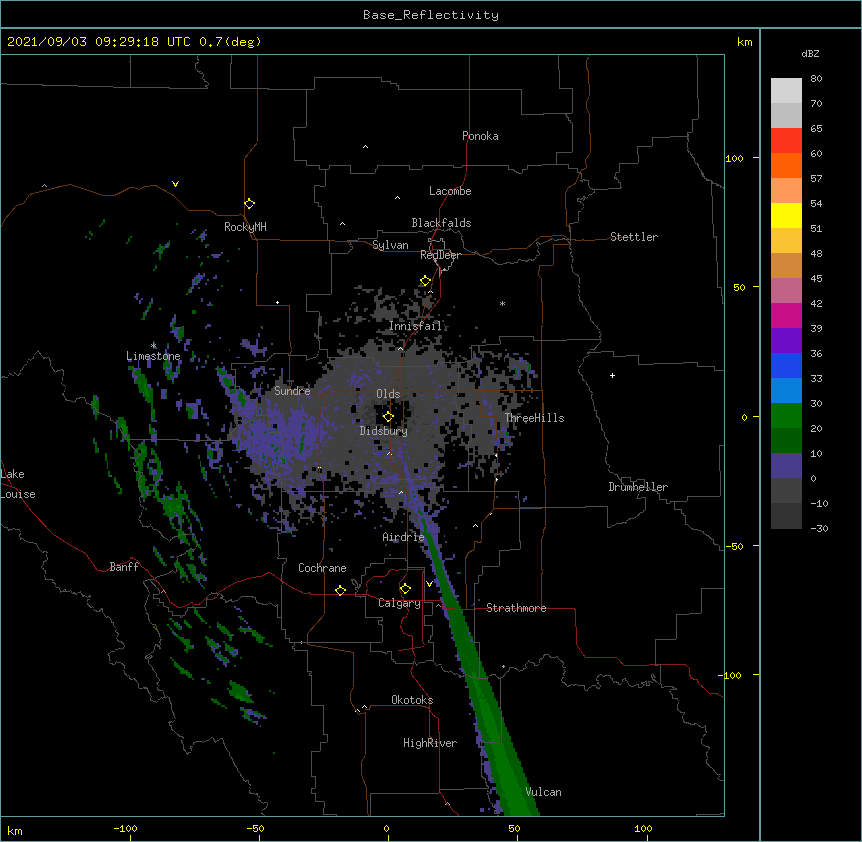Click the asterisk marker above Limestone

pyautogui.click(x=154, y=346)
